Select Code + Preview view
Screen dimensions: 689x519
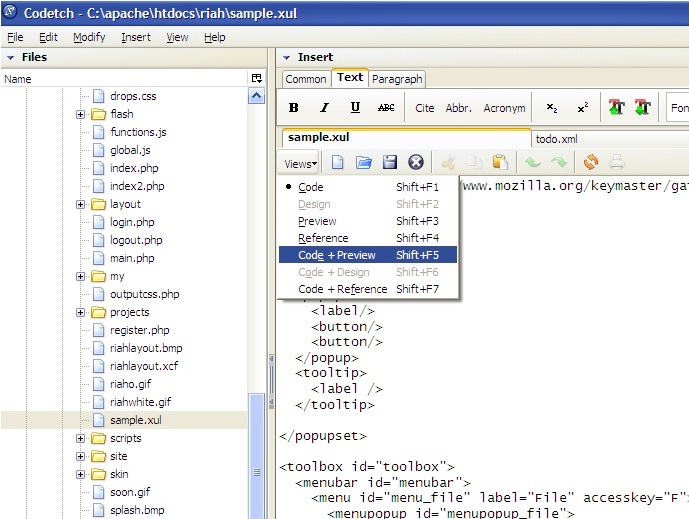coord(368,255)
